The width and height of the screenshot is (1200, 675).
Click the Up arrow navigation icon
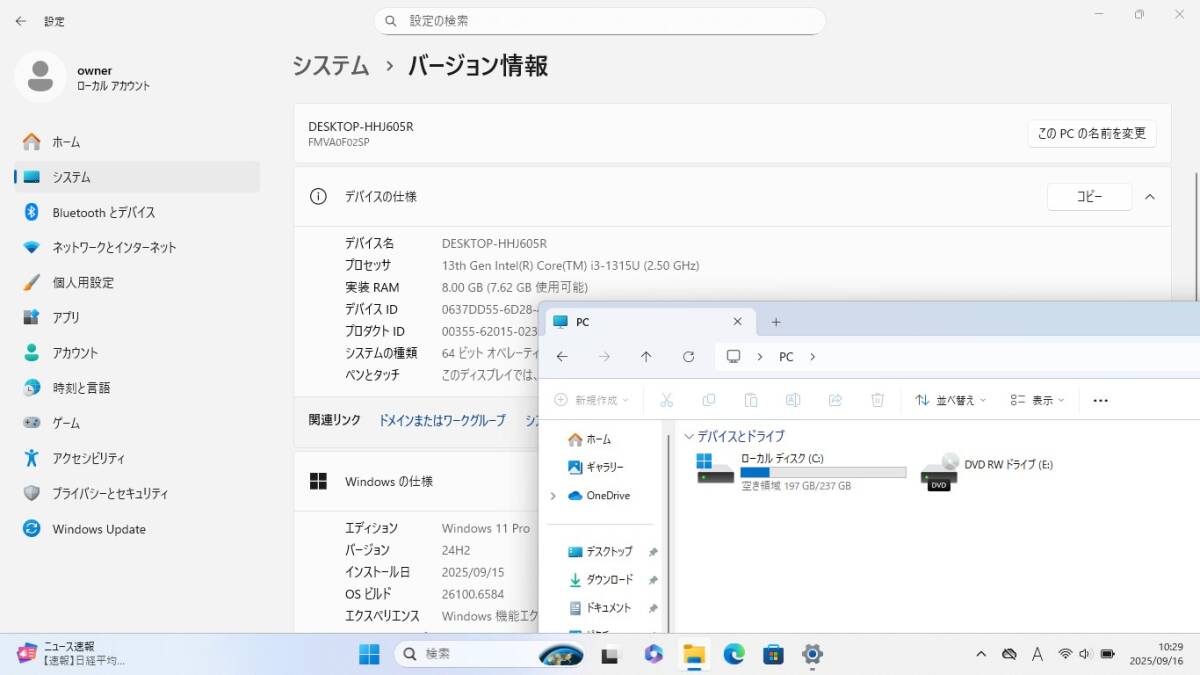point(646,357)
